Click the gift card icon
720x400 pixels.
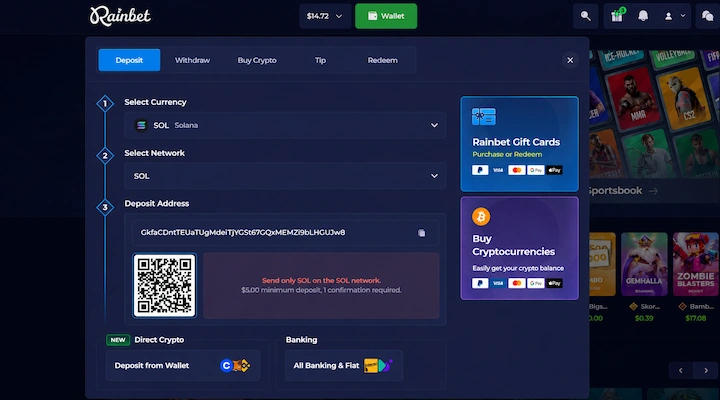[x=484, y=117]
